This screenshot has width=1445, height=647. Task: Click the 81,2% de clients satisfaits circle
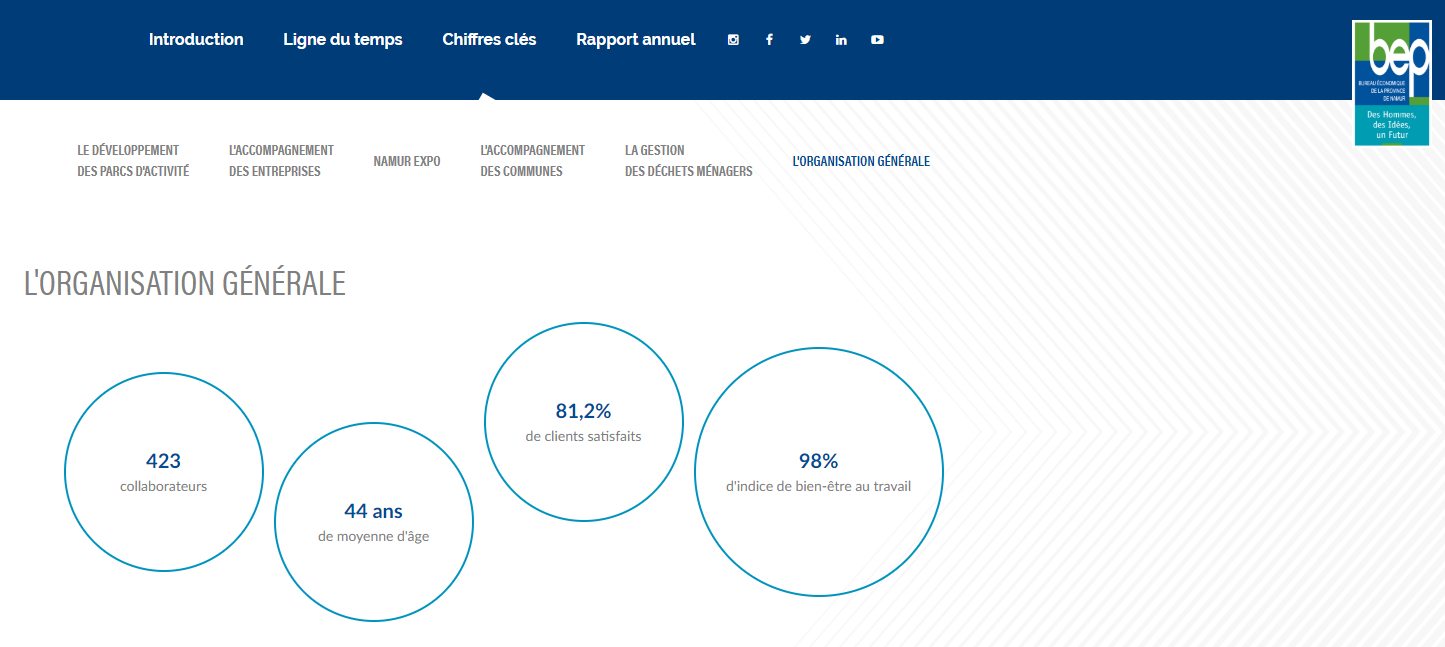coord(584,421)
